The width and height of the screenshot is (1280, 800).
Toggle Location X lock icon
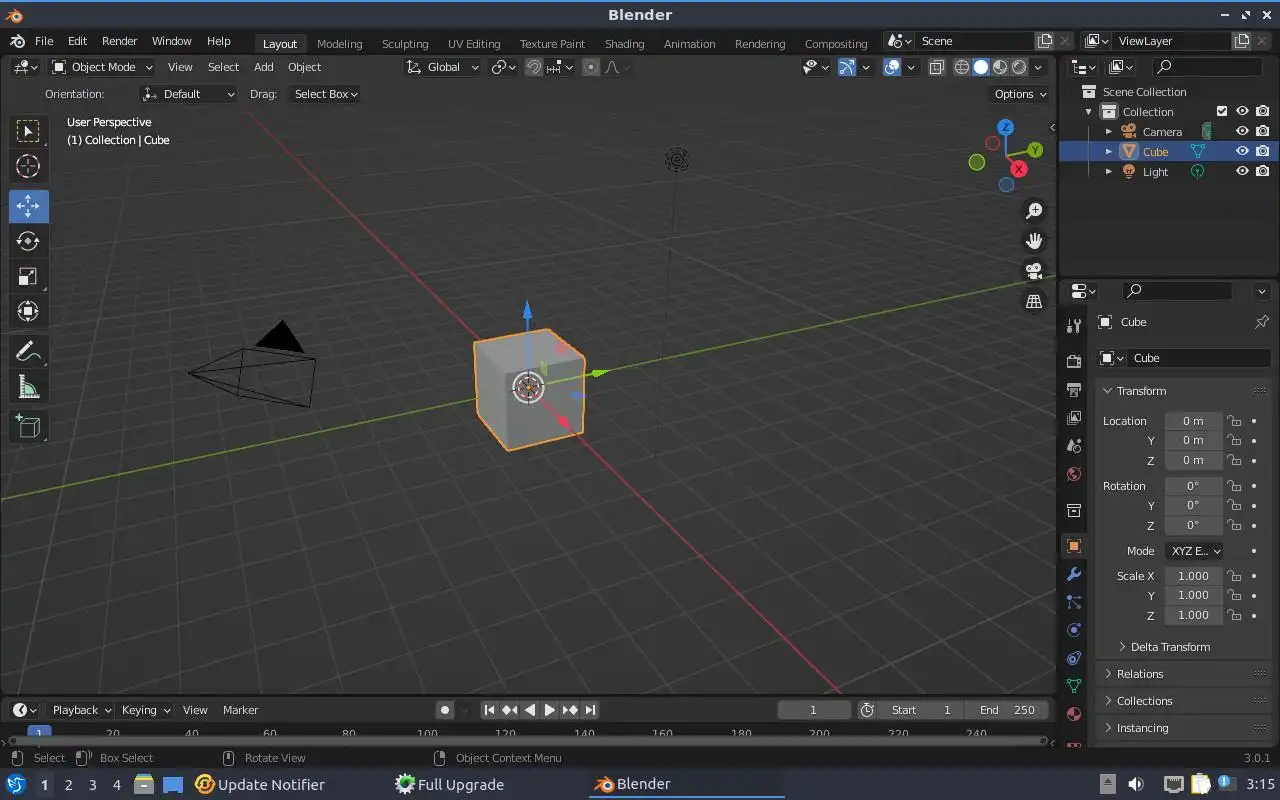pos(1235,421)
